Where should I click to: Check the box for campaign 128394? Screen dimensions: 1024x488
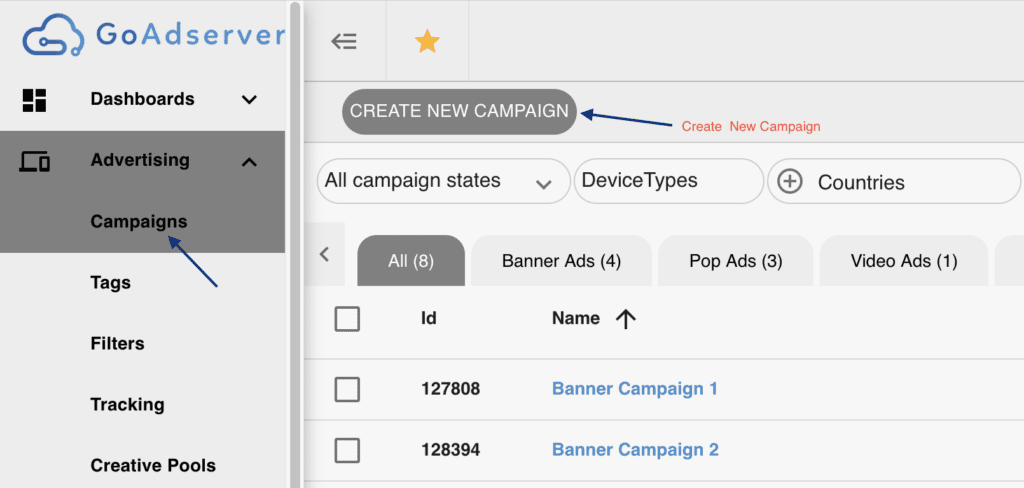click(347, 450)
